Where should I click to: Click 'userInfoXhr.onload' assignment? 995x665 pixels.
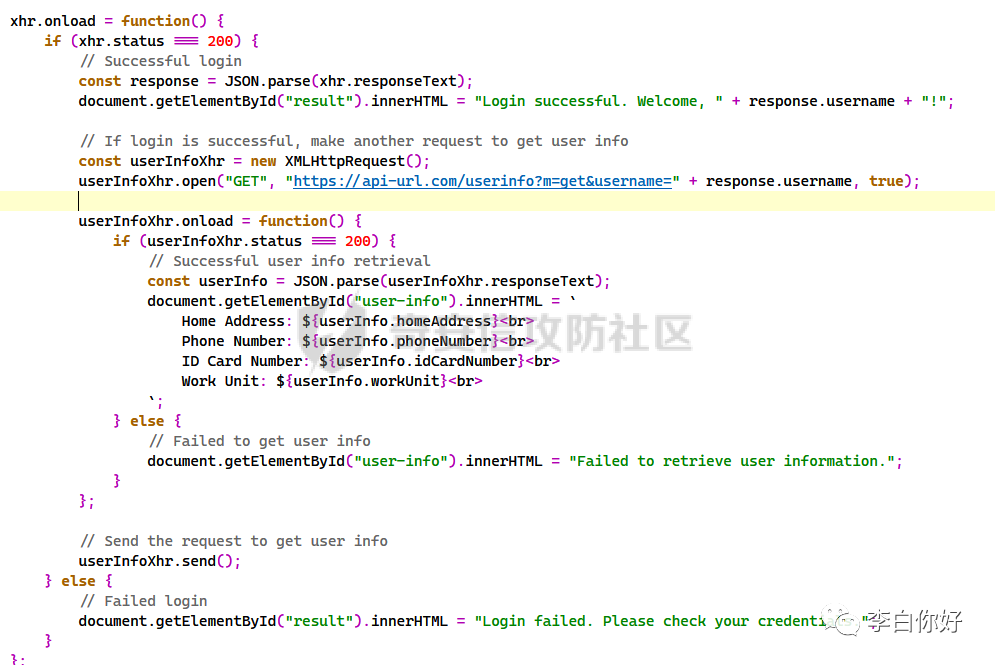click(x=155, y=221)
